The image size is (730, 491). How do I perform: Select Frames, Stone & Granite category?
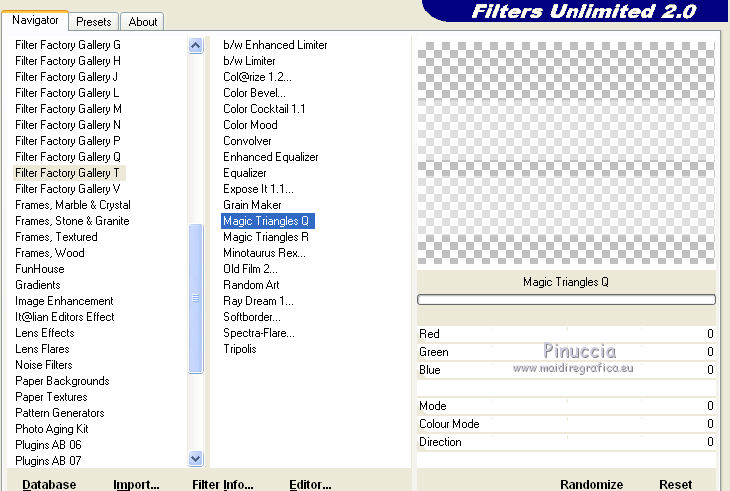72,221
